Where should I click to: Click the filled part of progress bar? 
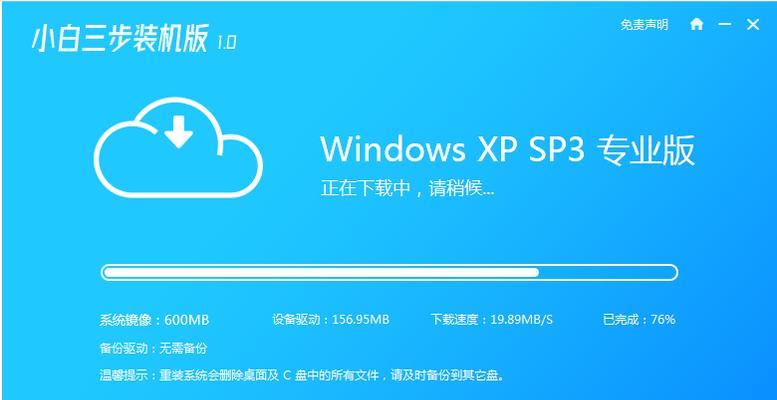point(321,272)
